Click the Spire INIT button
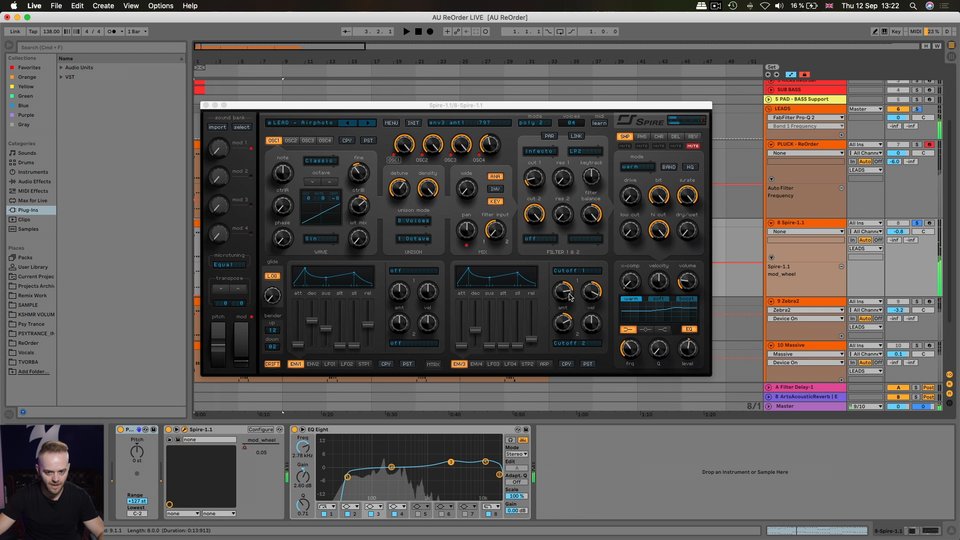 coord(413,123)
